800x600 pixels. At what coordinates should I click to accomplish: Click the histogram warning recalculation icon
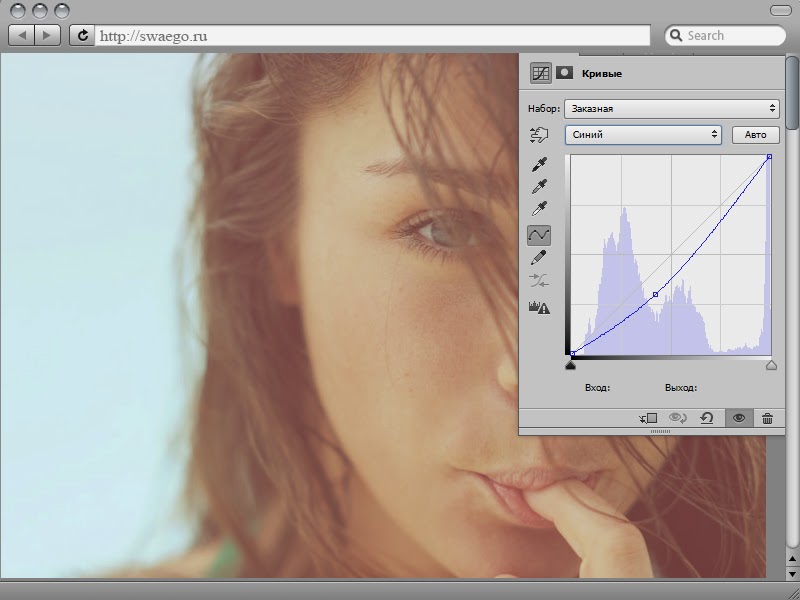click(539, 307)
